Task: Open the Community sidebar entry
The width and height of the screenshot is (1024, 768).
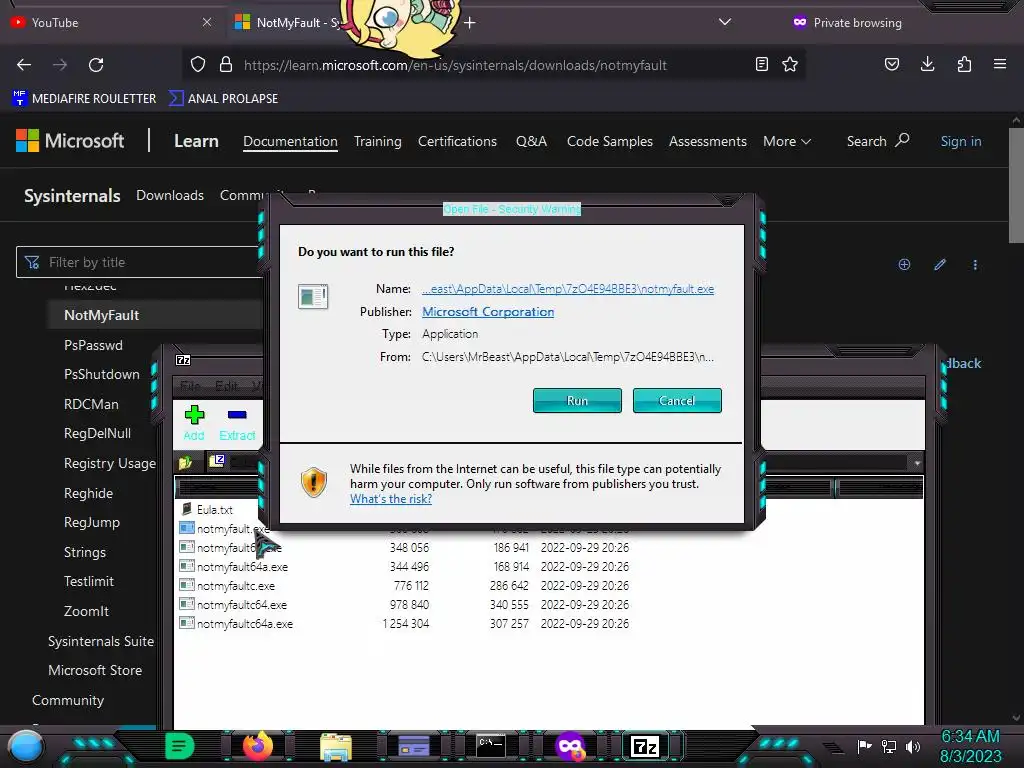Action: point(68,701)
